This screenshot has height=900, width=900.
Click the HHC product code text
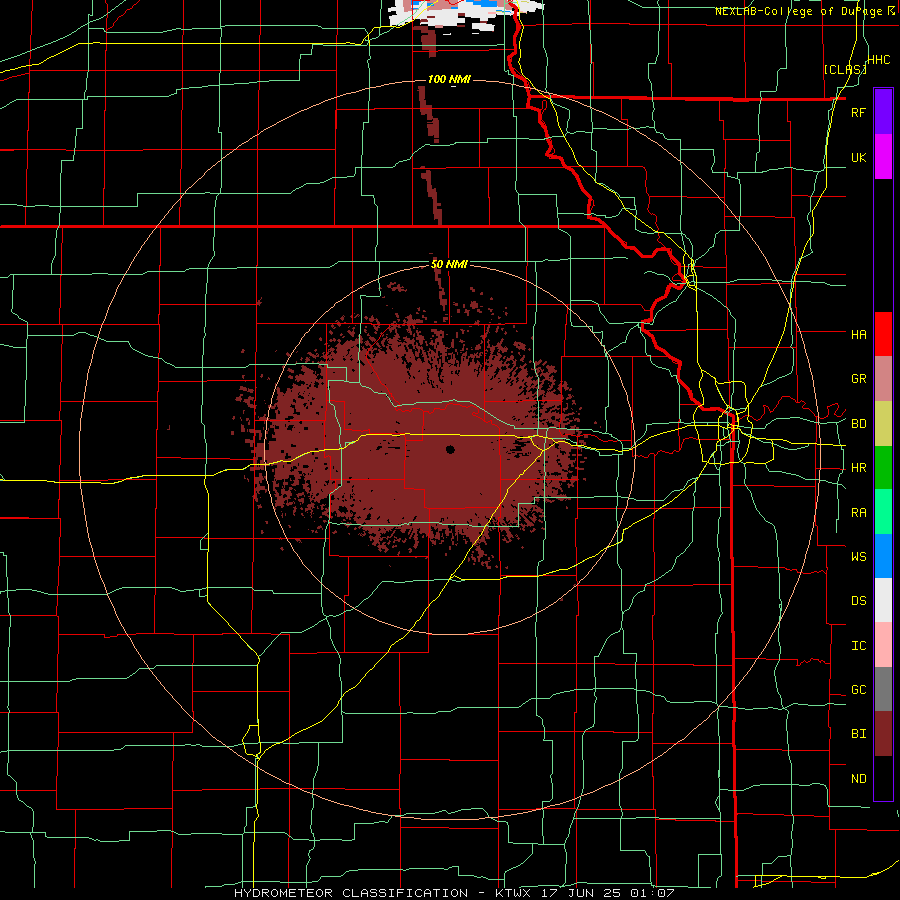[x=878, y=60]
